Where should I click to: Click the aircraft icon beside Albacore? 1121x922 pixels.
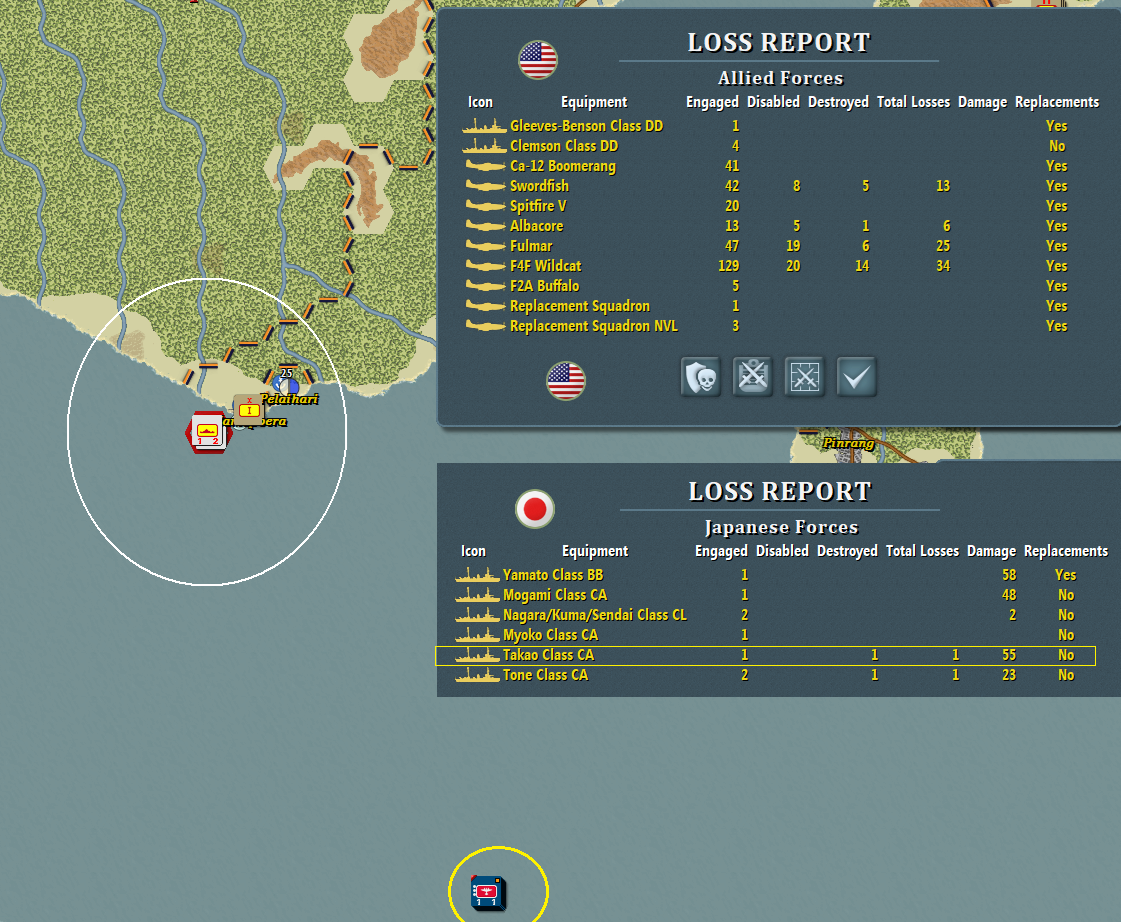coord(485,227)
